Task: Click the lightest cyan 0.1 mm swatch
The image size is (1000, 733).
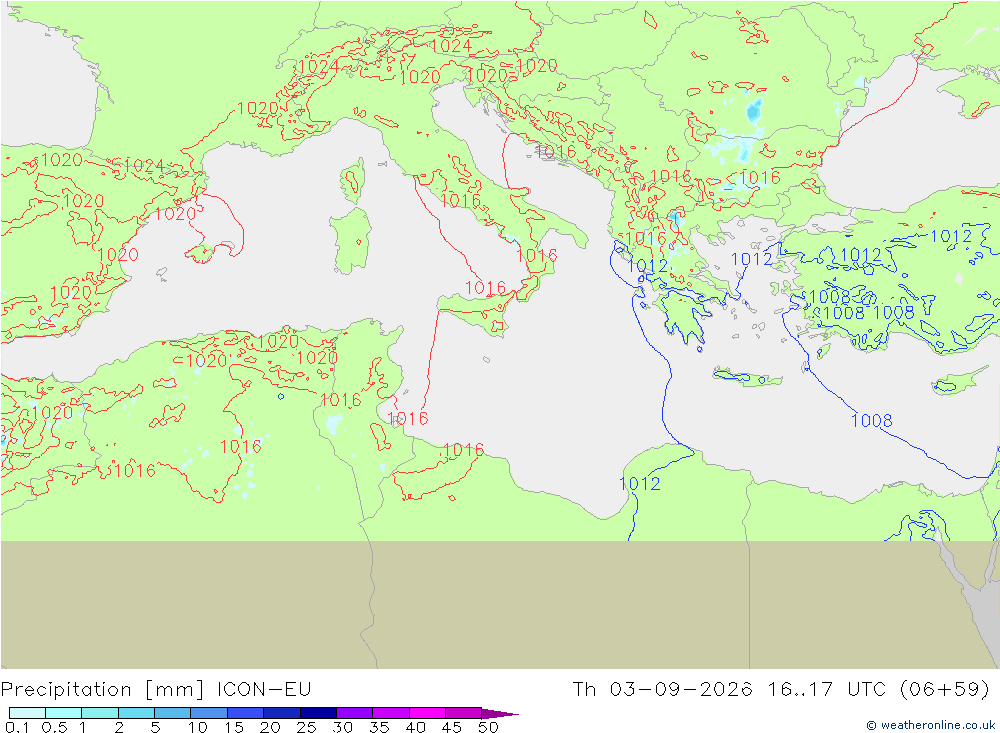Action: tap(27, 713)
